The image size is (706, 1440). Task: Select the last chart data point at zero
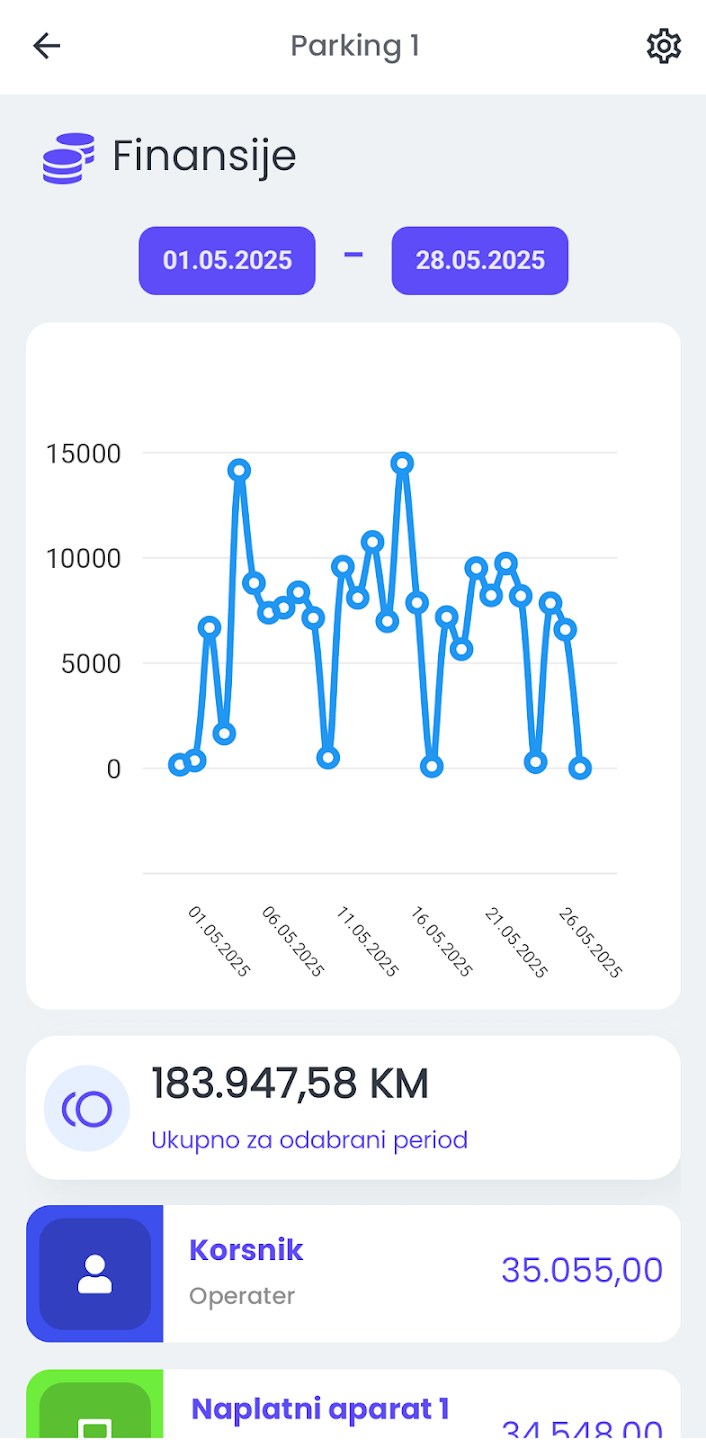pyautogui.click(x=580, y=768)
